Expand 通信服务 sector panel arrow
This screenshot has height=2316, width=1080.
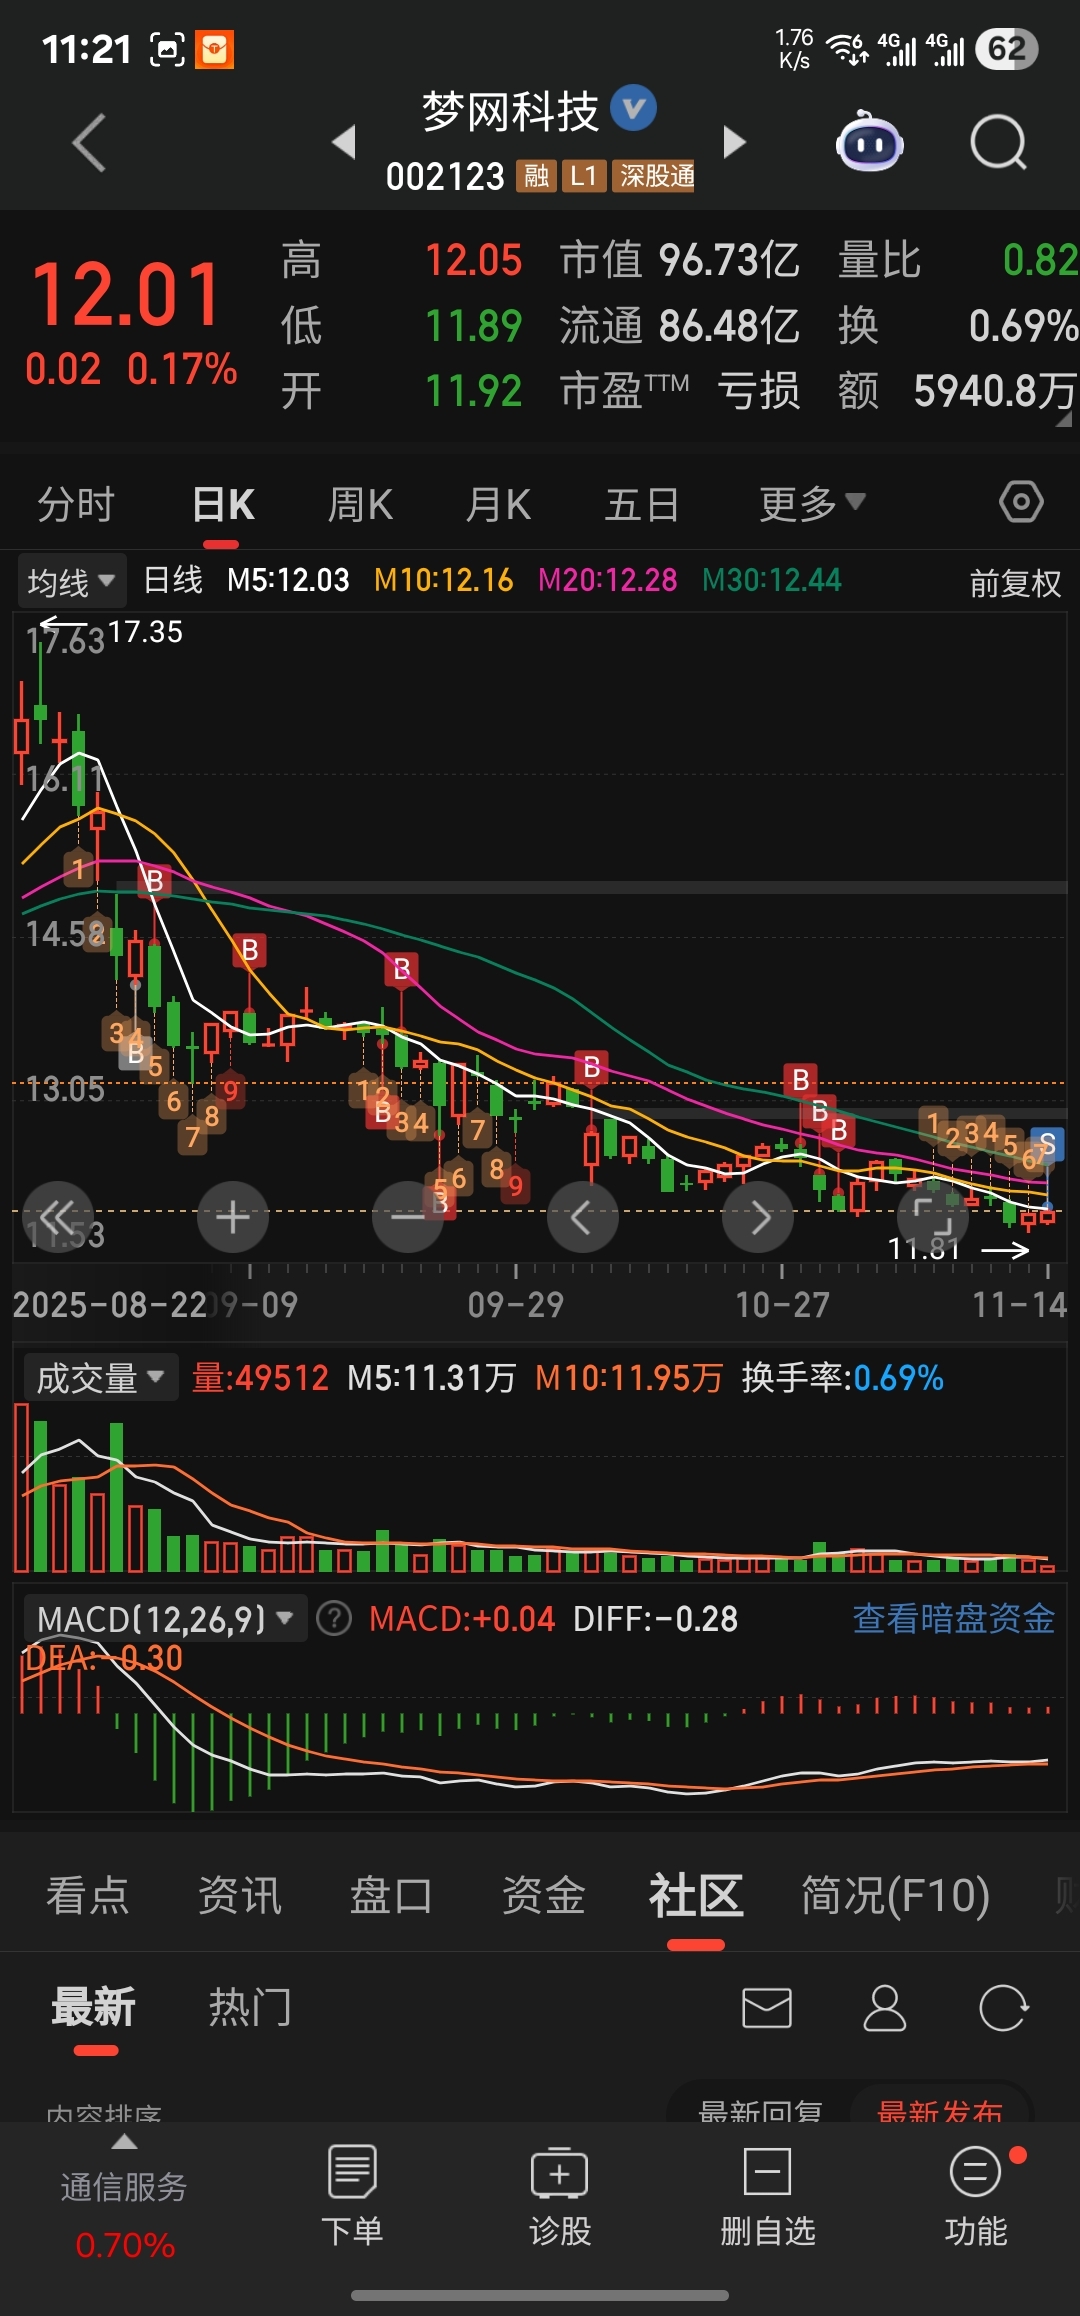pos(124,2141)
